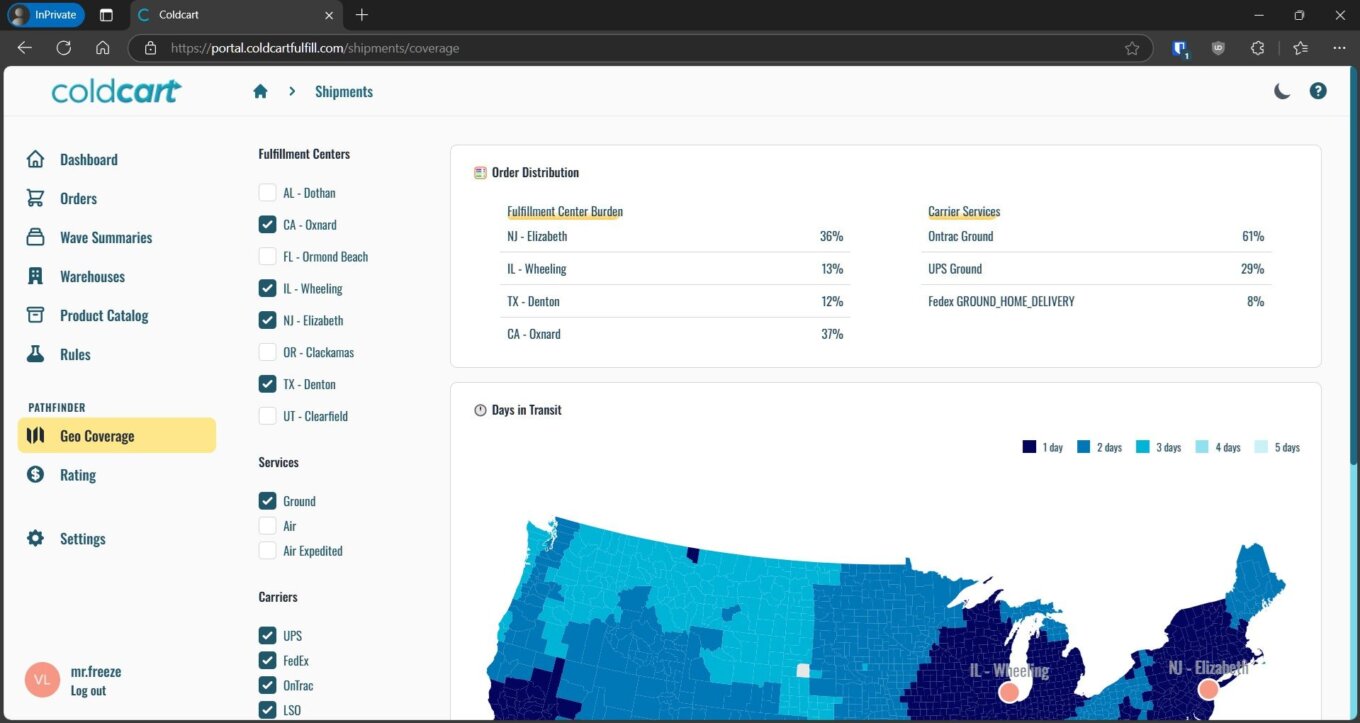Click the Dashboard house icon in sidebar
The image size is (1360, 723).
click(36, 159)
